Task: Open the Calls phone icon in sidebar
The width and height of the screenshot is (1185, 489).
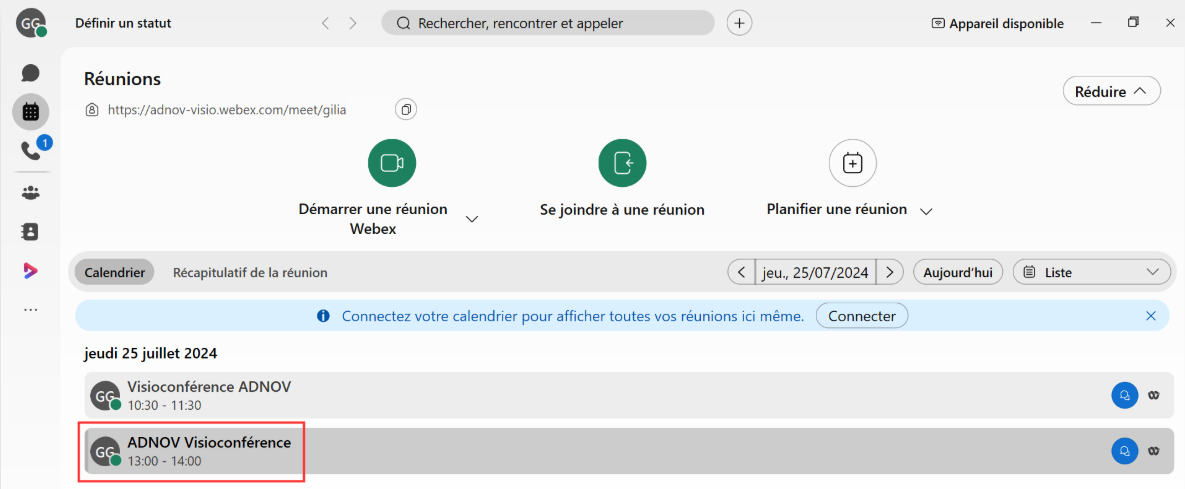Action: 30,152
